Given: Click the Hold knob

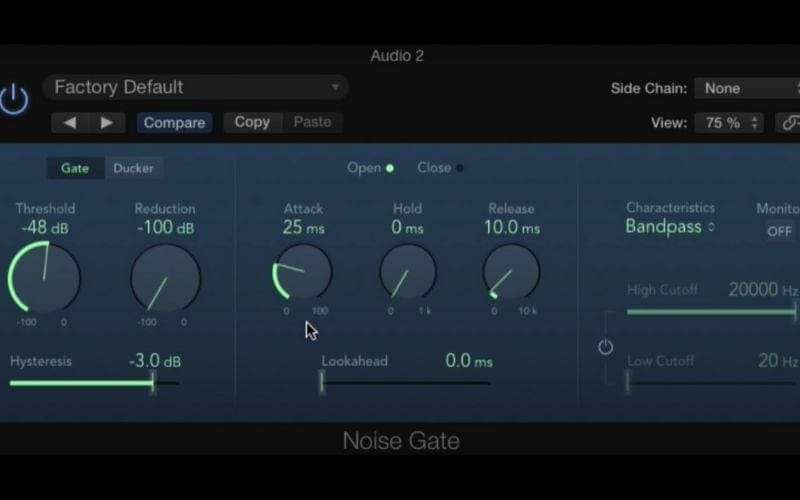Looking at the screenshot, I should click(408, 272).
